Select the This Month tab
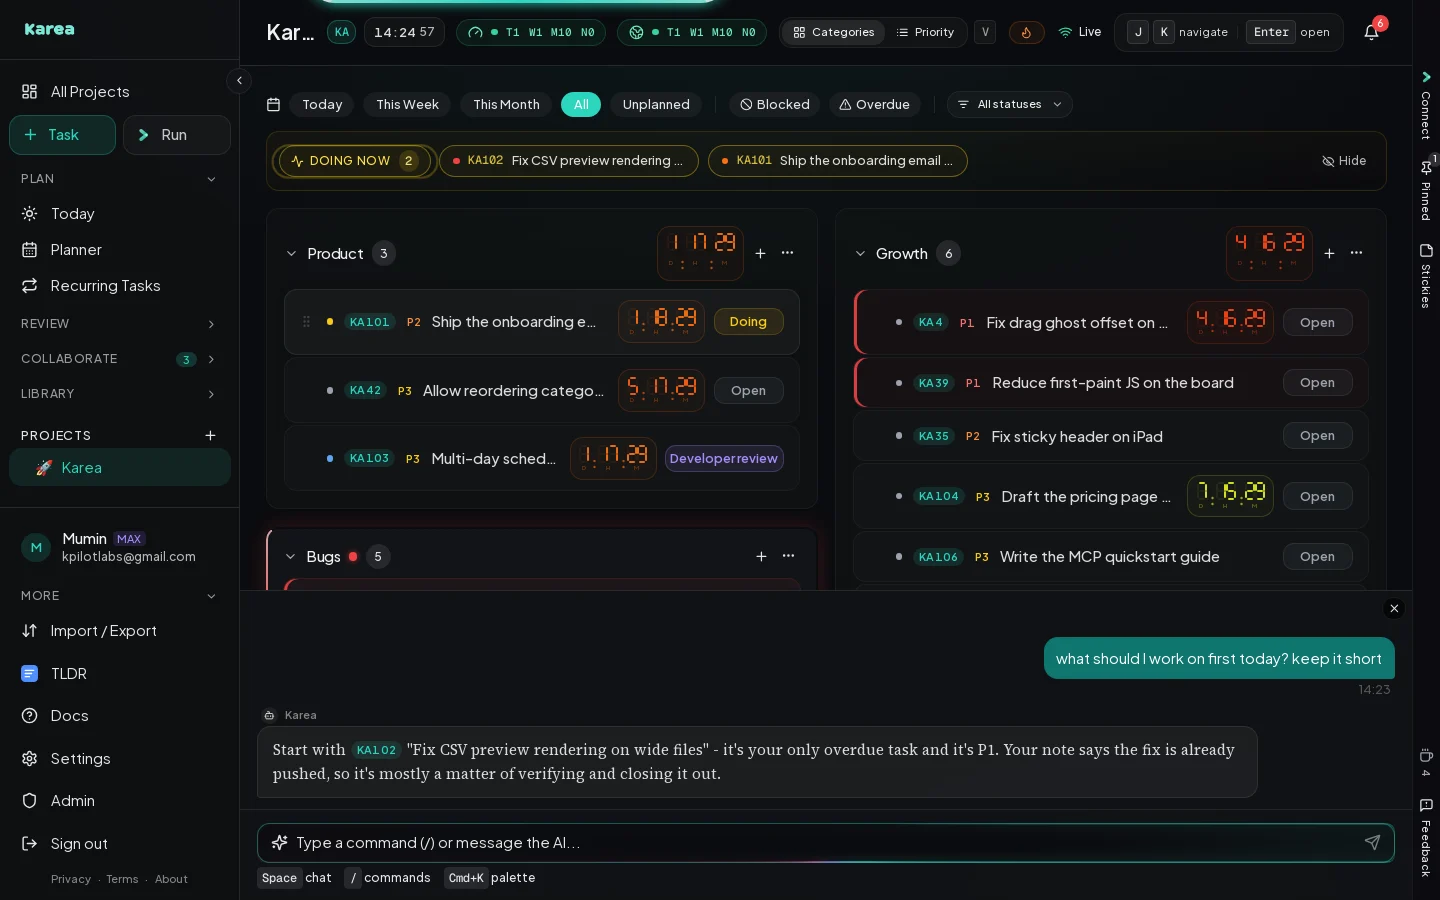Image resolution: width=1440 pixels, height=900 pixels. [506, 104]
